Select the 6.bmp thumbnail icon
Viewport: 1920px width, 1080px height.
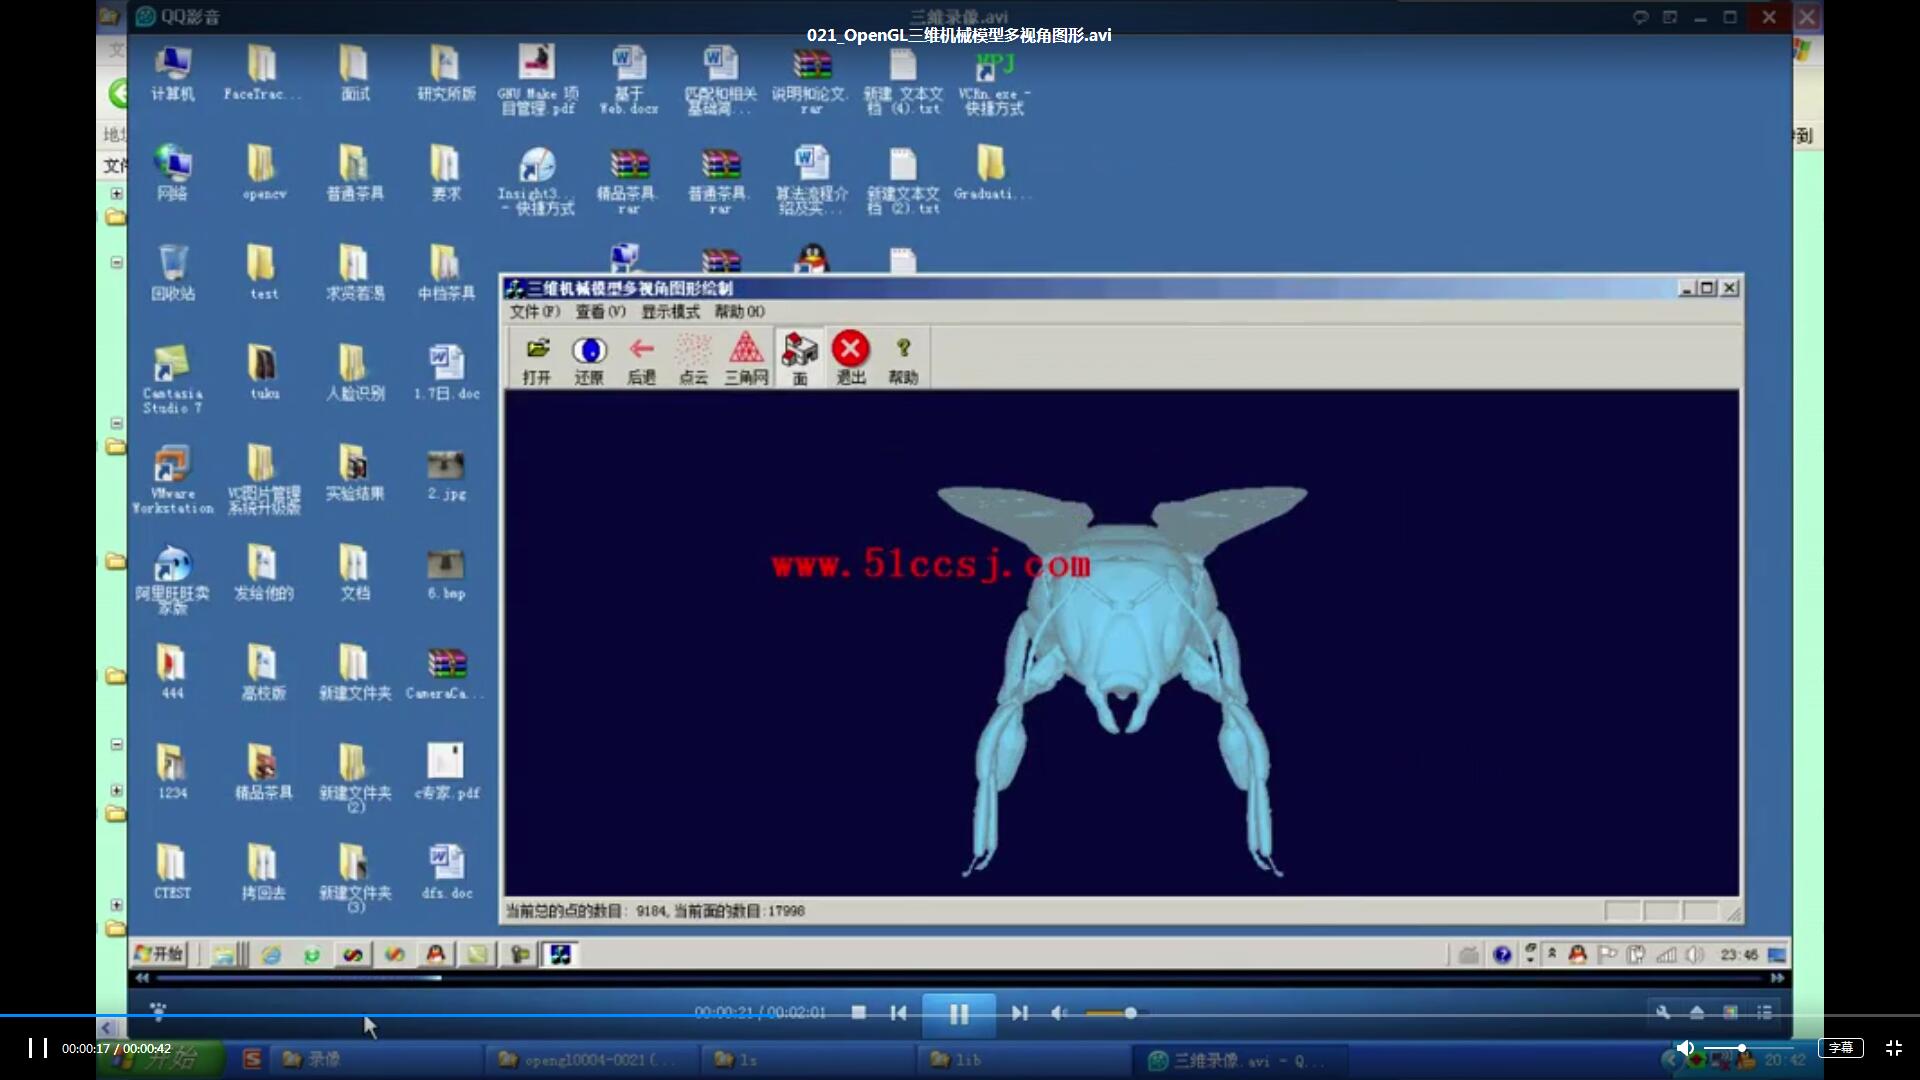tap(446, 573)
